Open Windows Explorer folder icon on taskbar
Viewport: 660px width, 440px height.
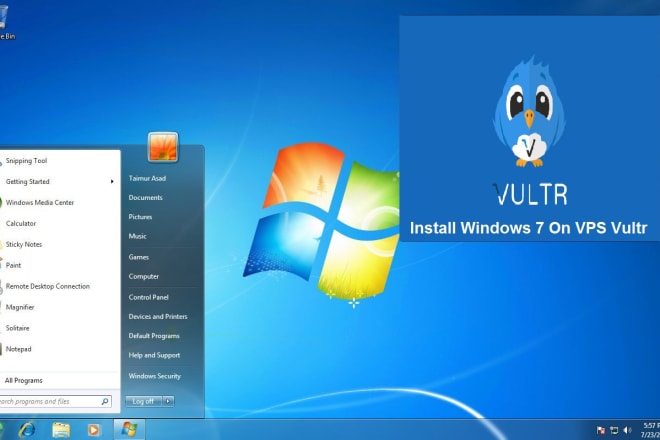click(61, 429)
